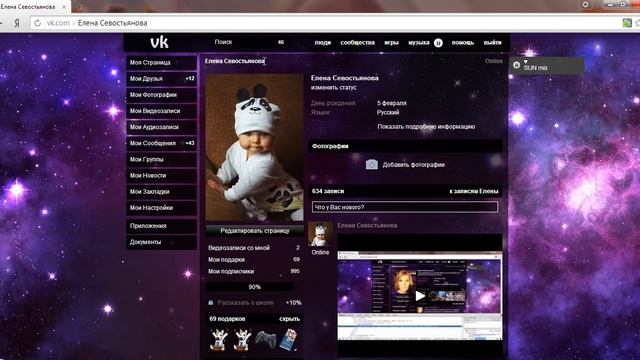Open the Фотографии section header
This screenshot has height=360, width=640.
click(x=405, y=146)
